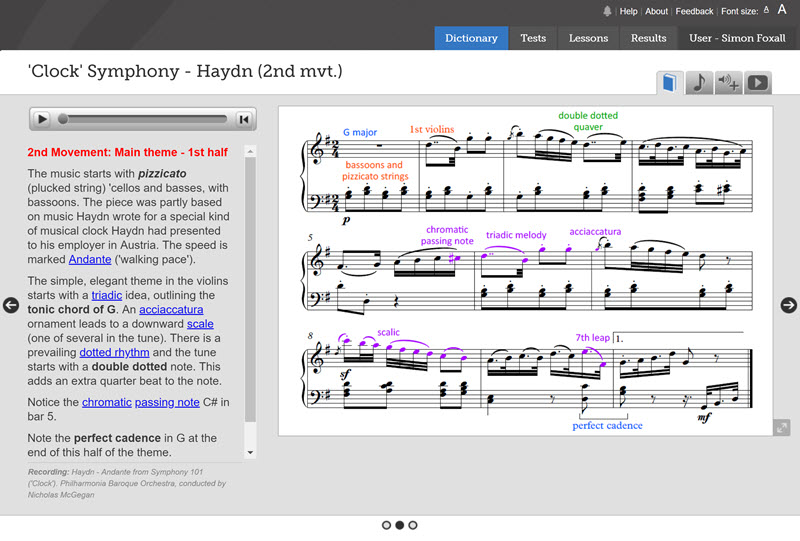Click the purple 'acciaccatura' score annotation
Screen dimensions: 800x541
(595, 231)
